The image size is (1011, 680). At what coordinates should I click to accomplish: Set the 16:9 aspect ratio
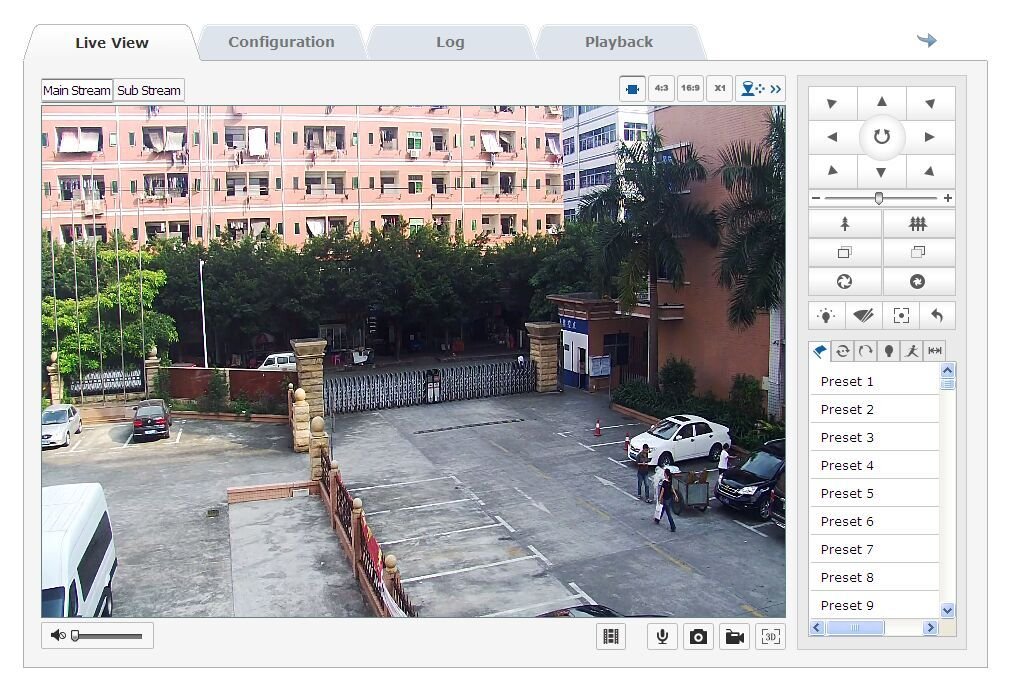(690, 88)
